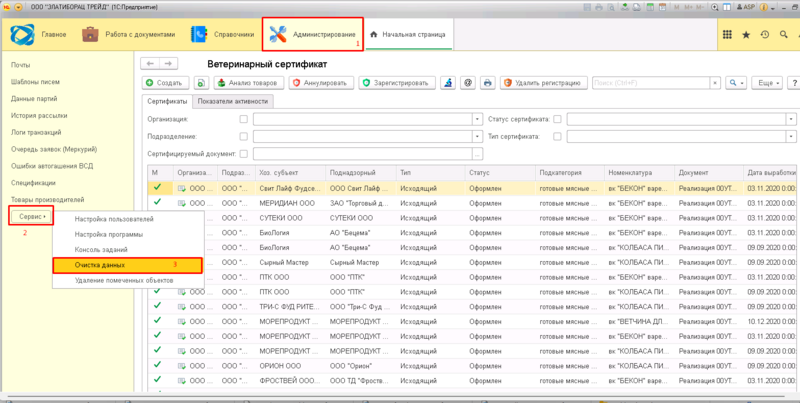Enable the Организация filter checkbox
800x403 pixels.
click(244, 118)
